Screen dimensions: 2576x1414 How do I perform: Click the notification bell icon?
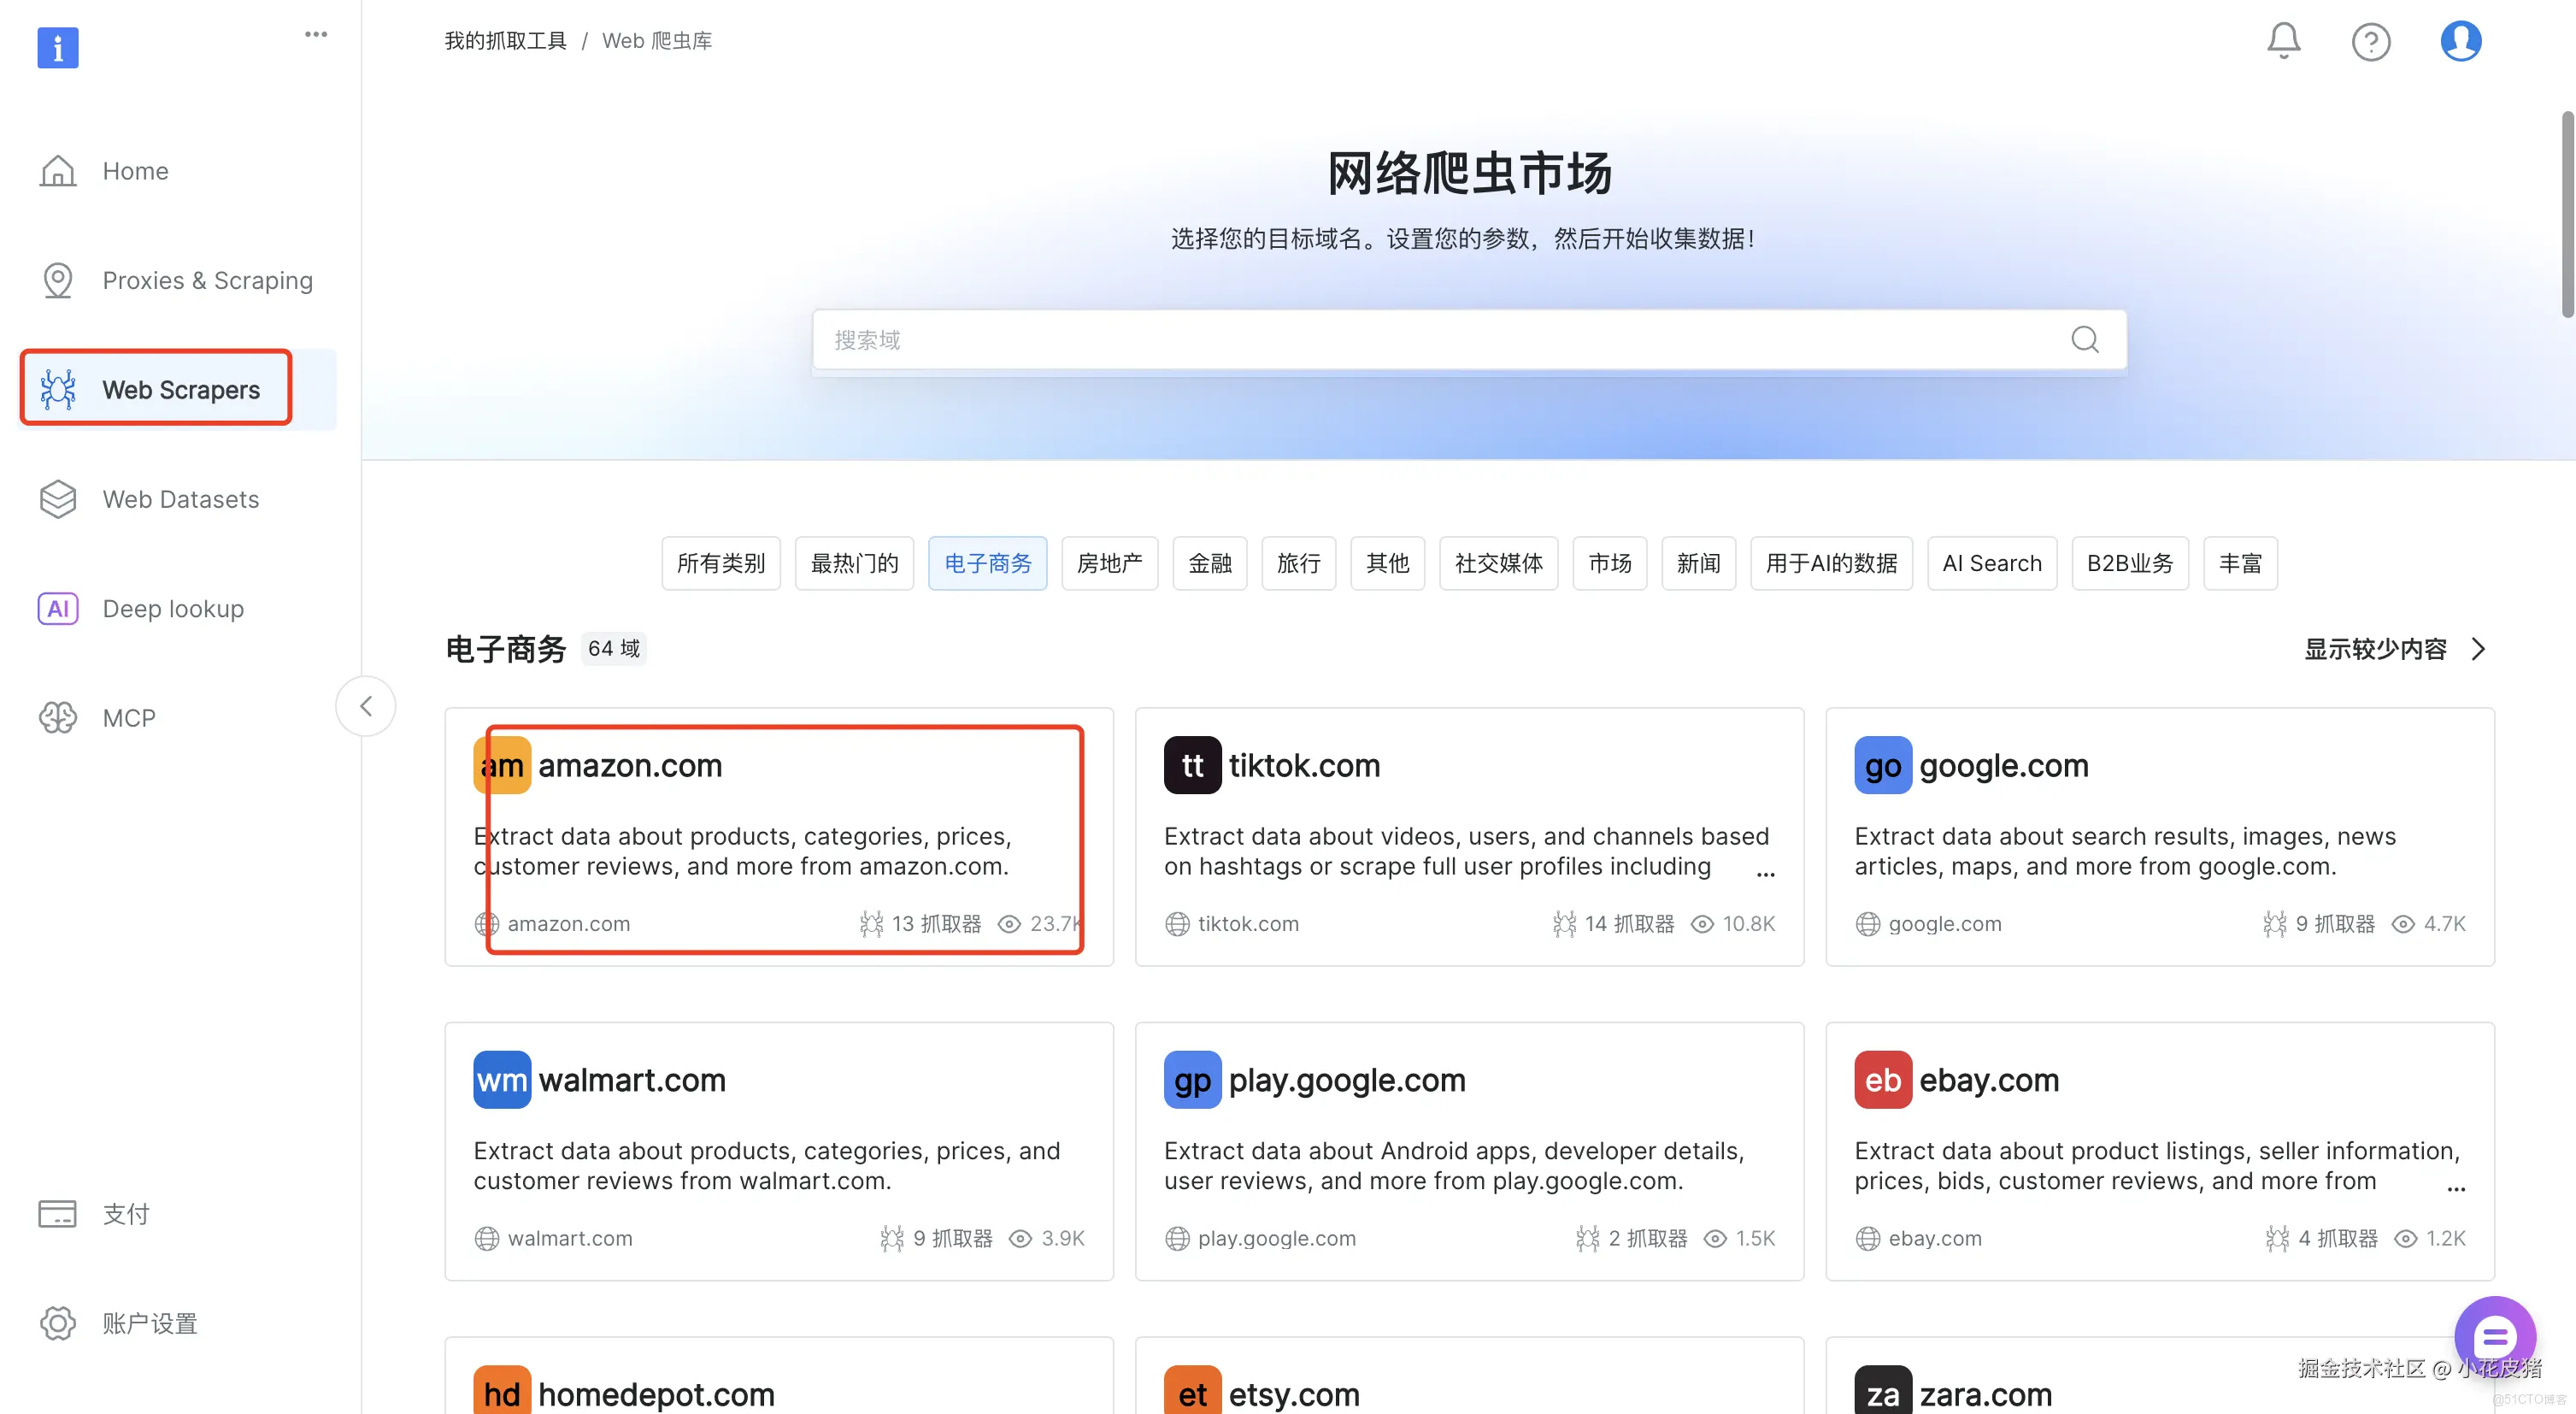(x=2283, y=41)
